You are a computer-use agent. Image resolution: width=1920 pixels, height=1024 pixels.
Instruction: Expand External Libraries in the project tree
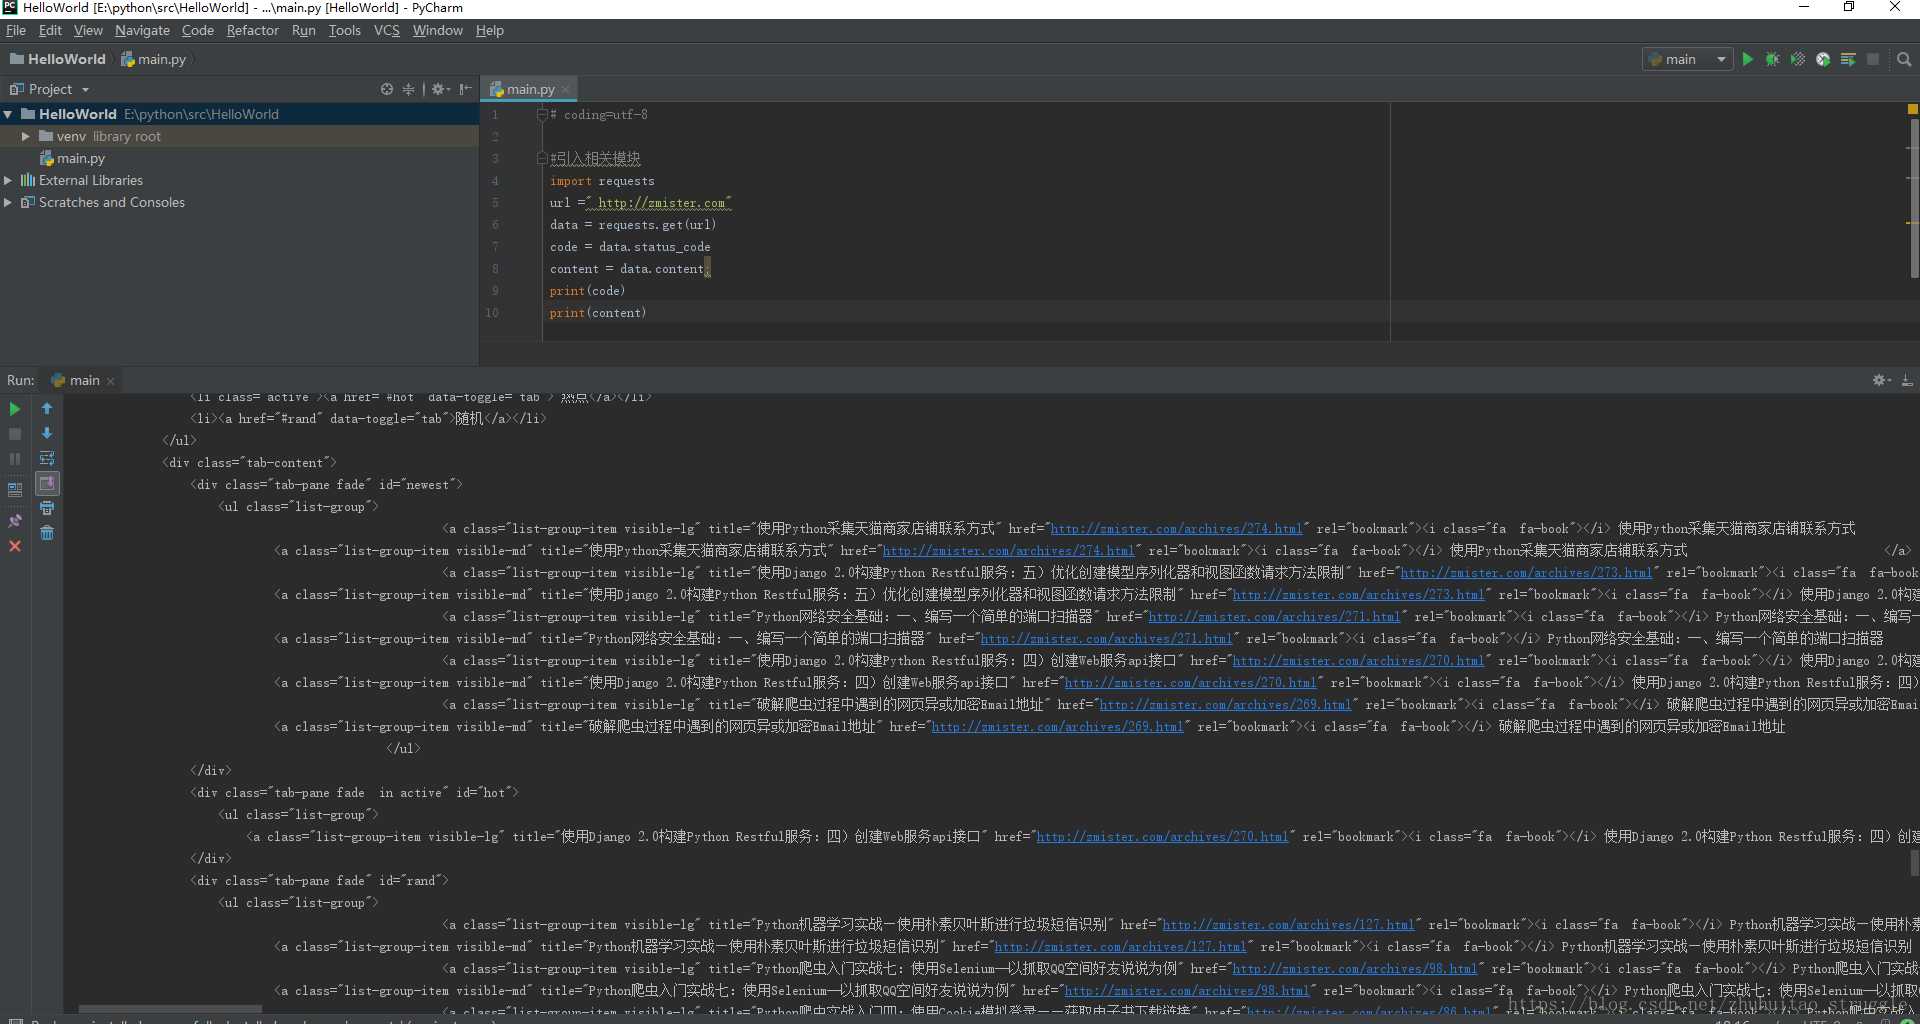click(8, 180)
